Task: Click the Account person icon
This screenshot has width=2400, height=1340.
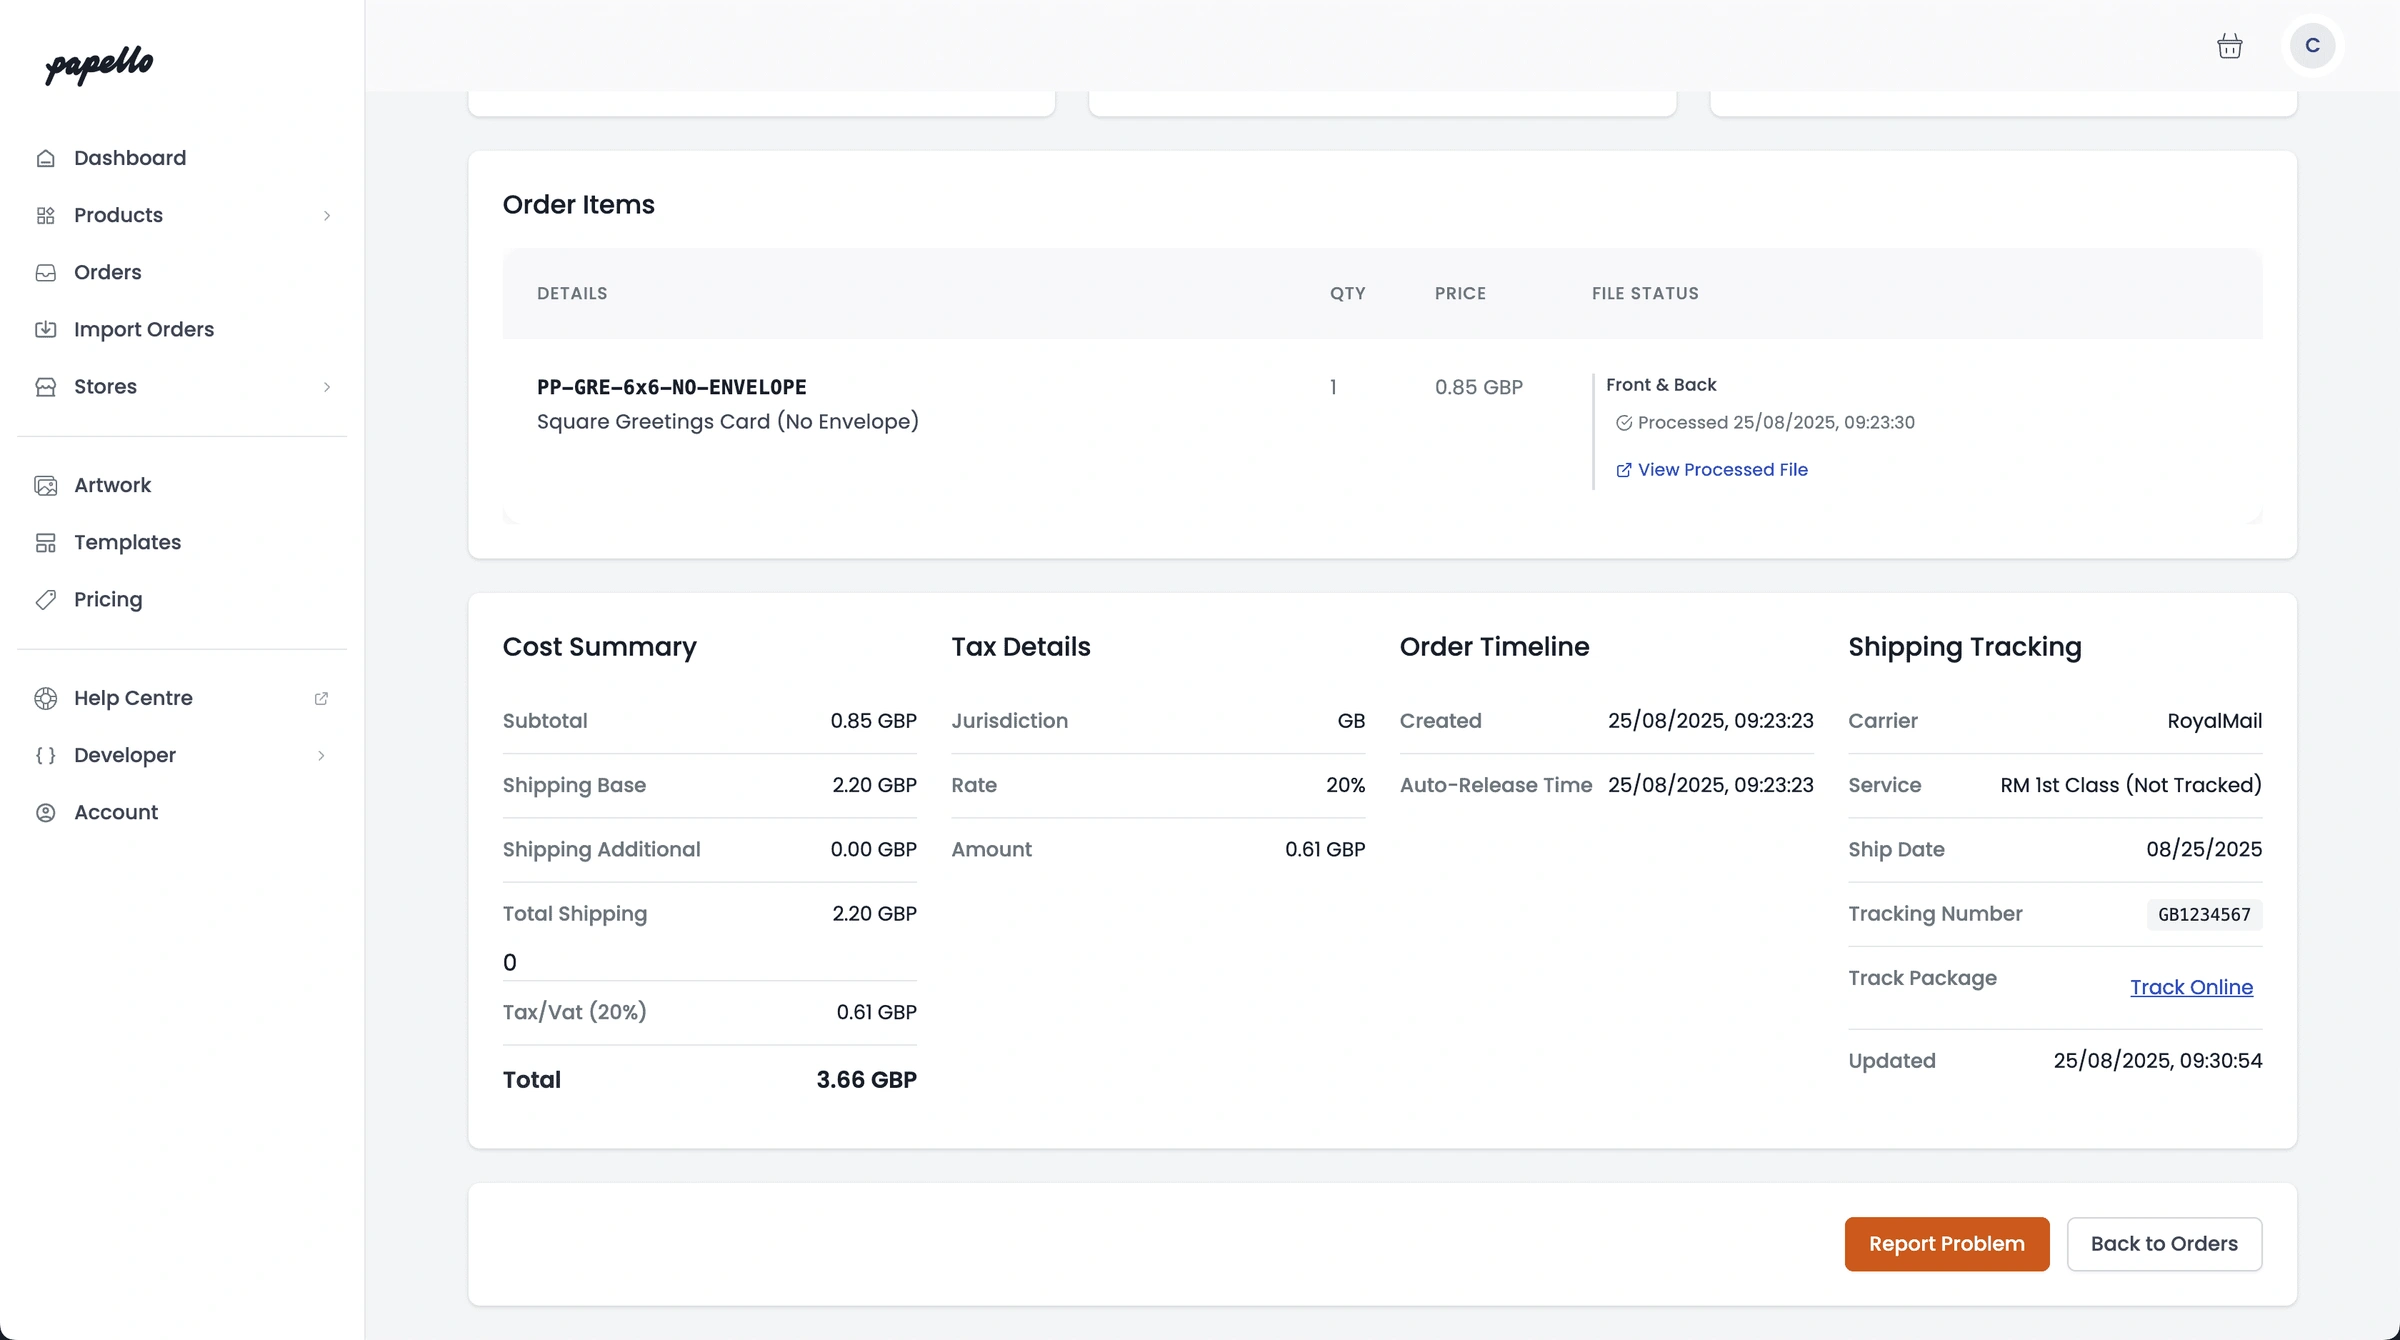Action: [x=46, y=812]
